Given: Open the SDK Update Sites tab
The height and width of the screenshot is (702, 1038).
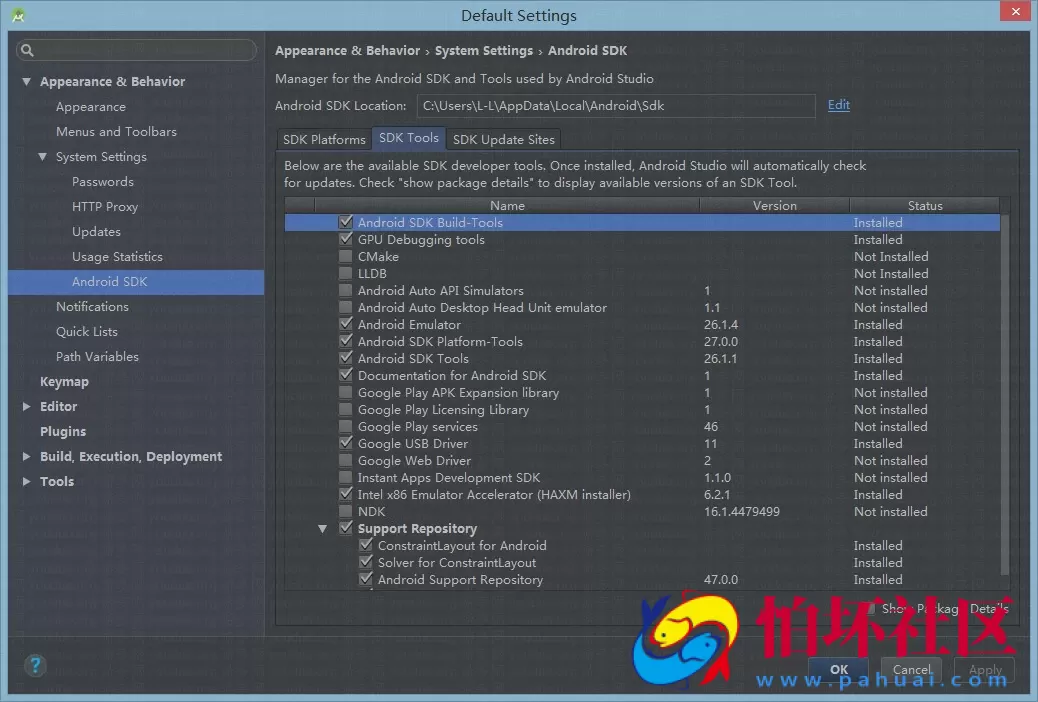Looking at the screenshot, I should 503,139.
